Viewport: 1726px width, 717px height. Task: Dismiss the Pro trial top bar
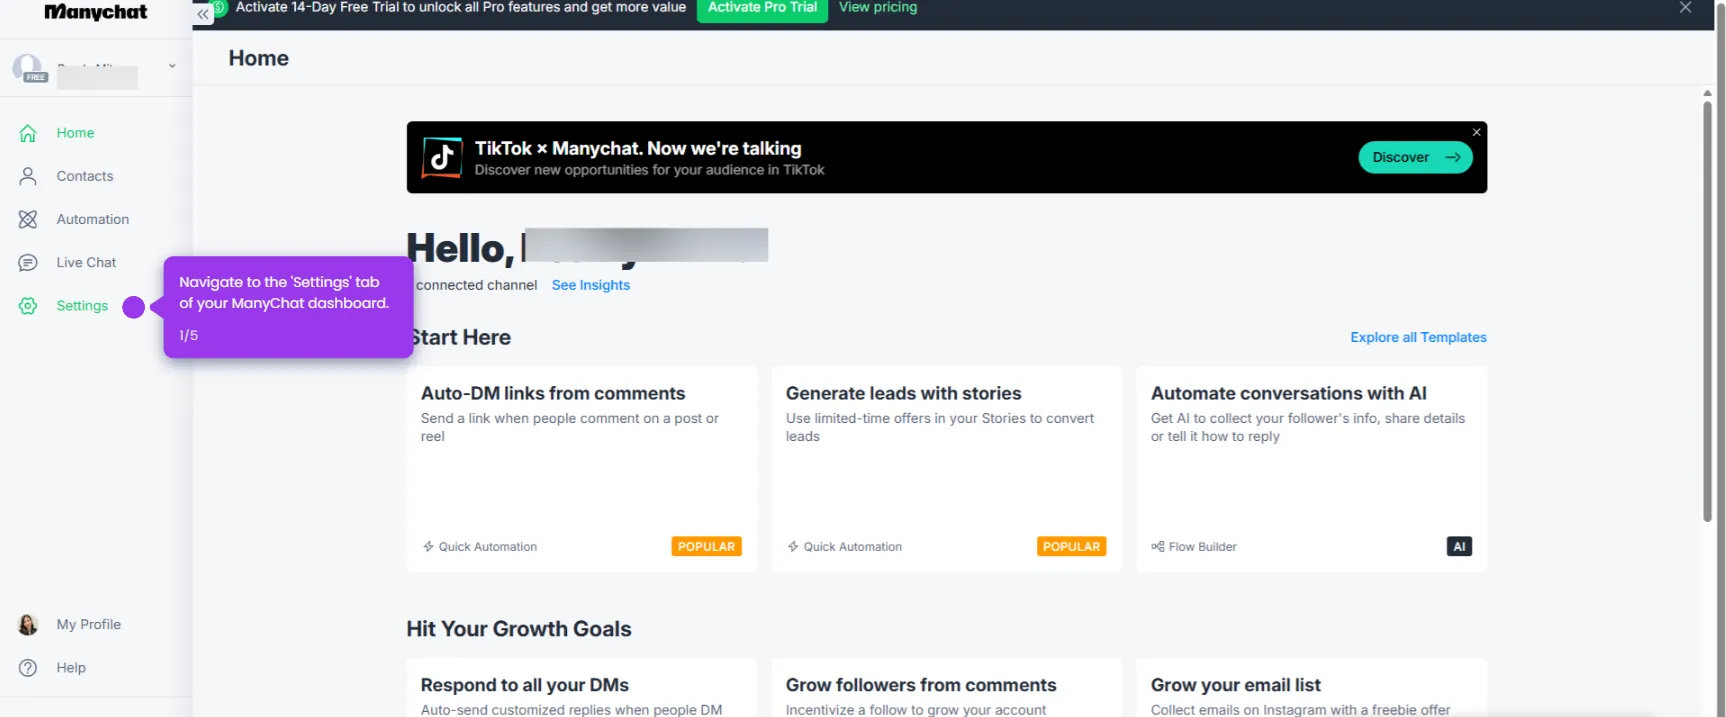(x=1685, y=8)
